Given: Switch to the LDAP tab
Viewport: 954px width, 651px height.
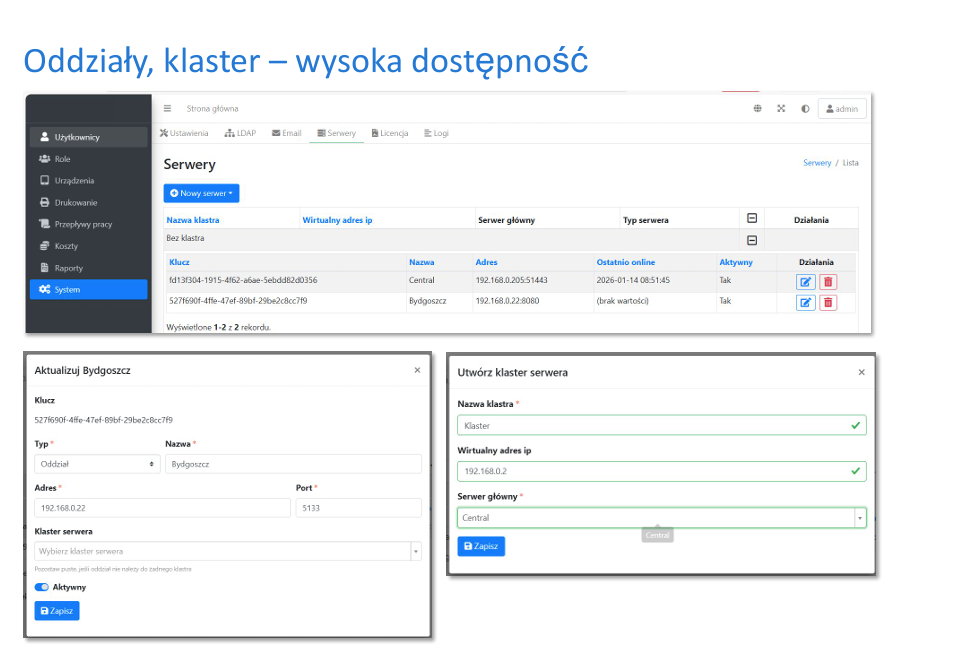Looking at the screenshot, I should (240, 133).
